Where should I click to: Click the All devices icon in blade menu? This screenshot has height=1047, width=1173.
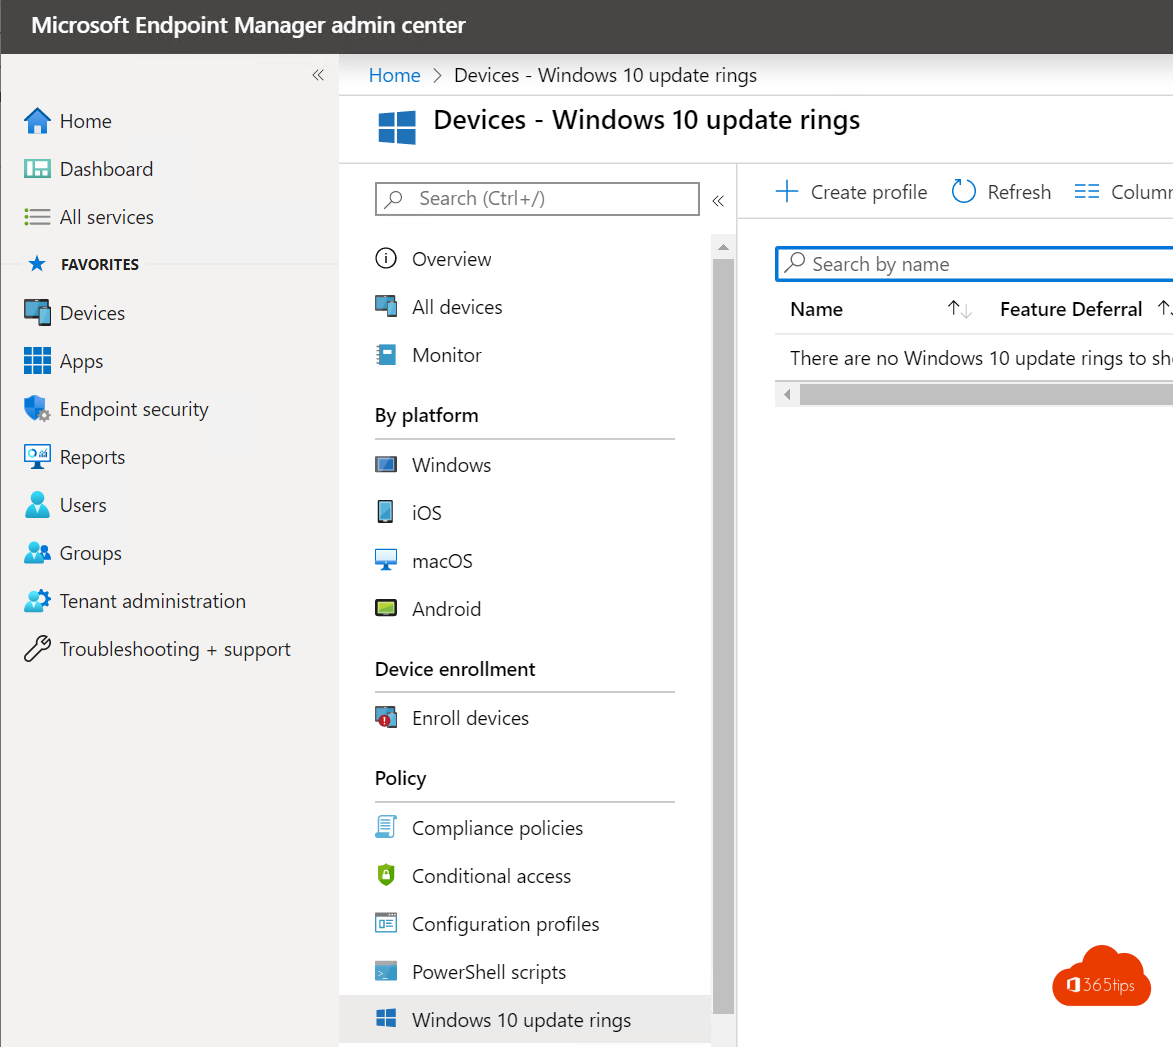click(386, 306)
